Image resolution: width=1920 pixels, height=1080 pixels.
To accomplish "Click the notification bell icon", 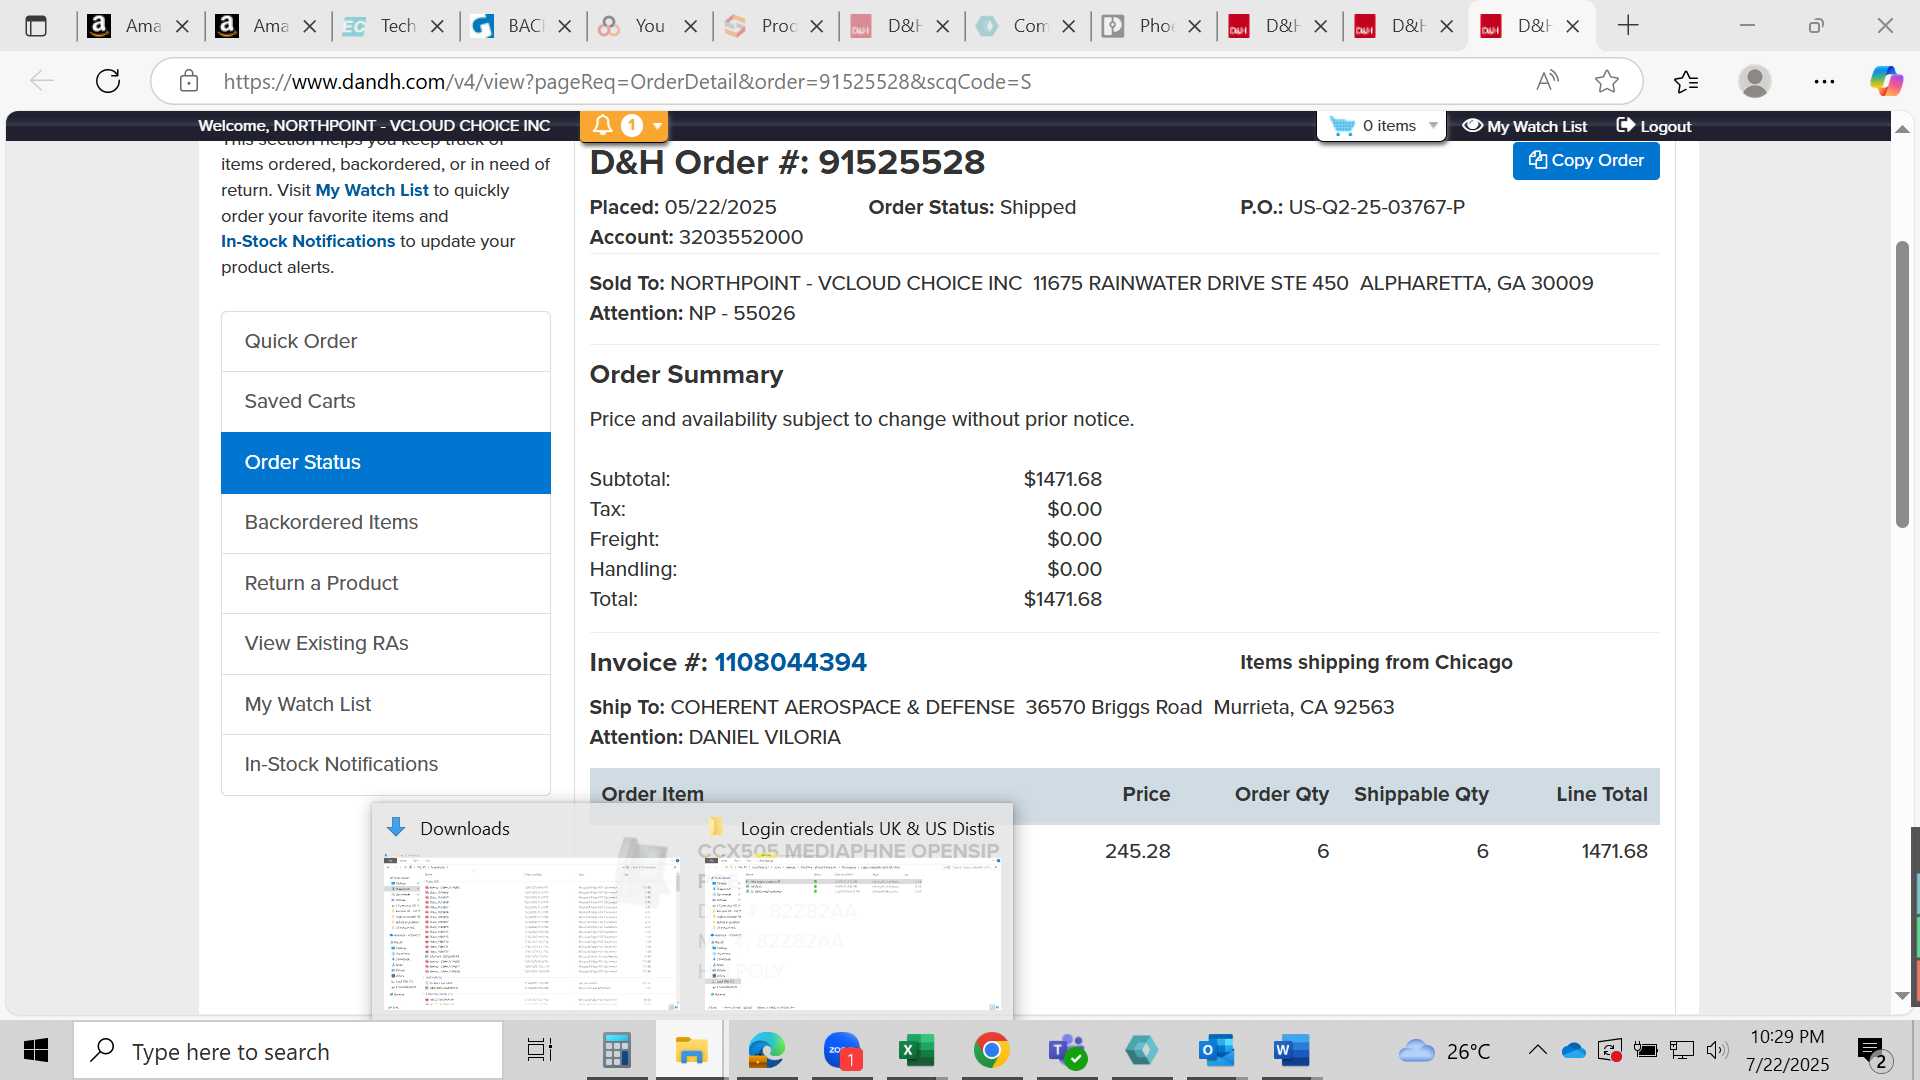I will tap(602, 125).
